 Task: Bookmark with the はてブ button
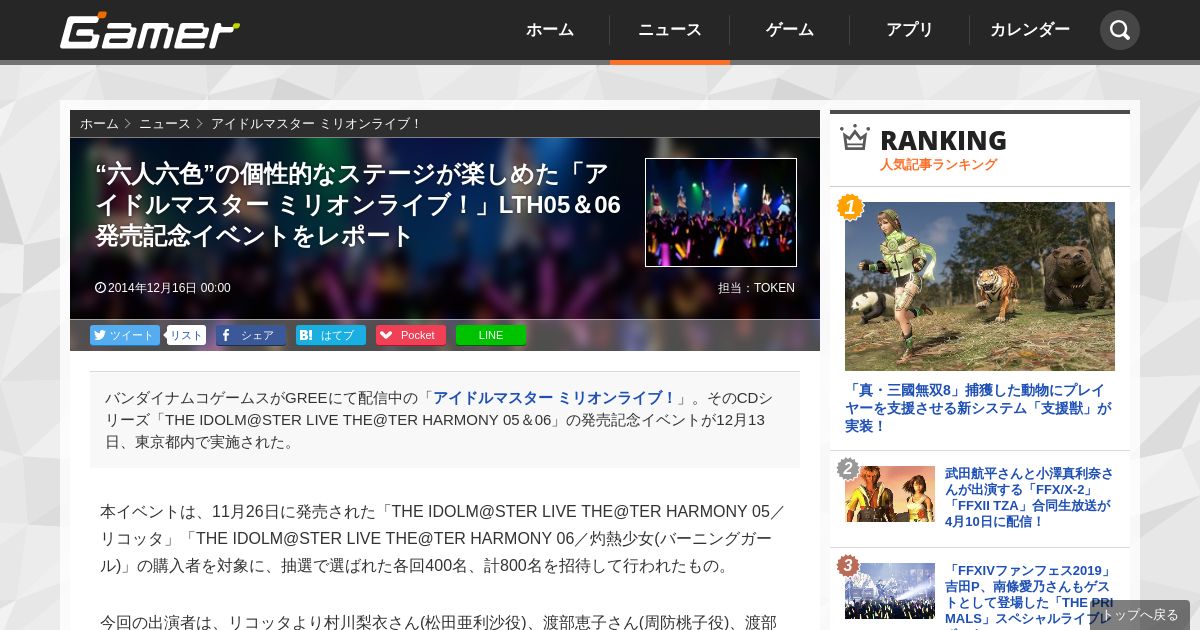pyautogui.click(x=331, y=335)
